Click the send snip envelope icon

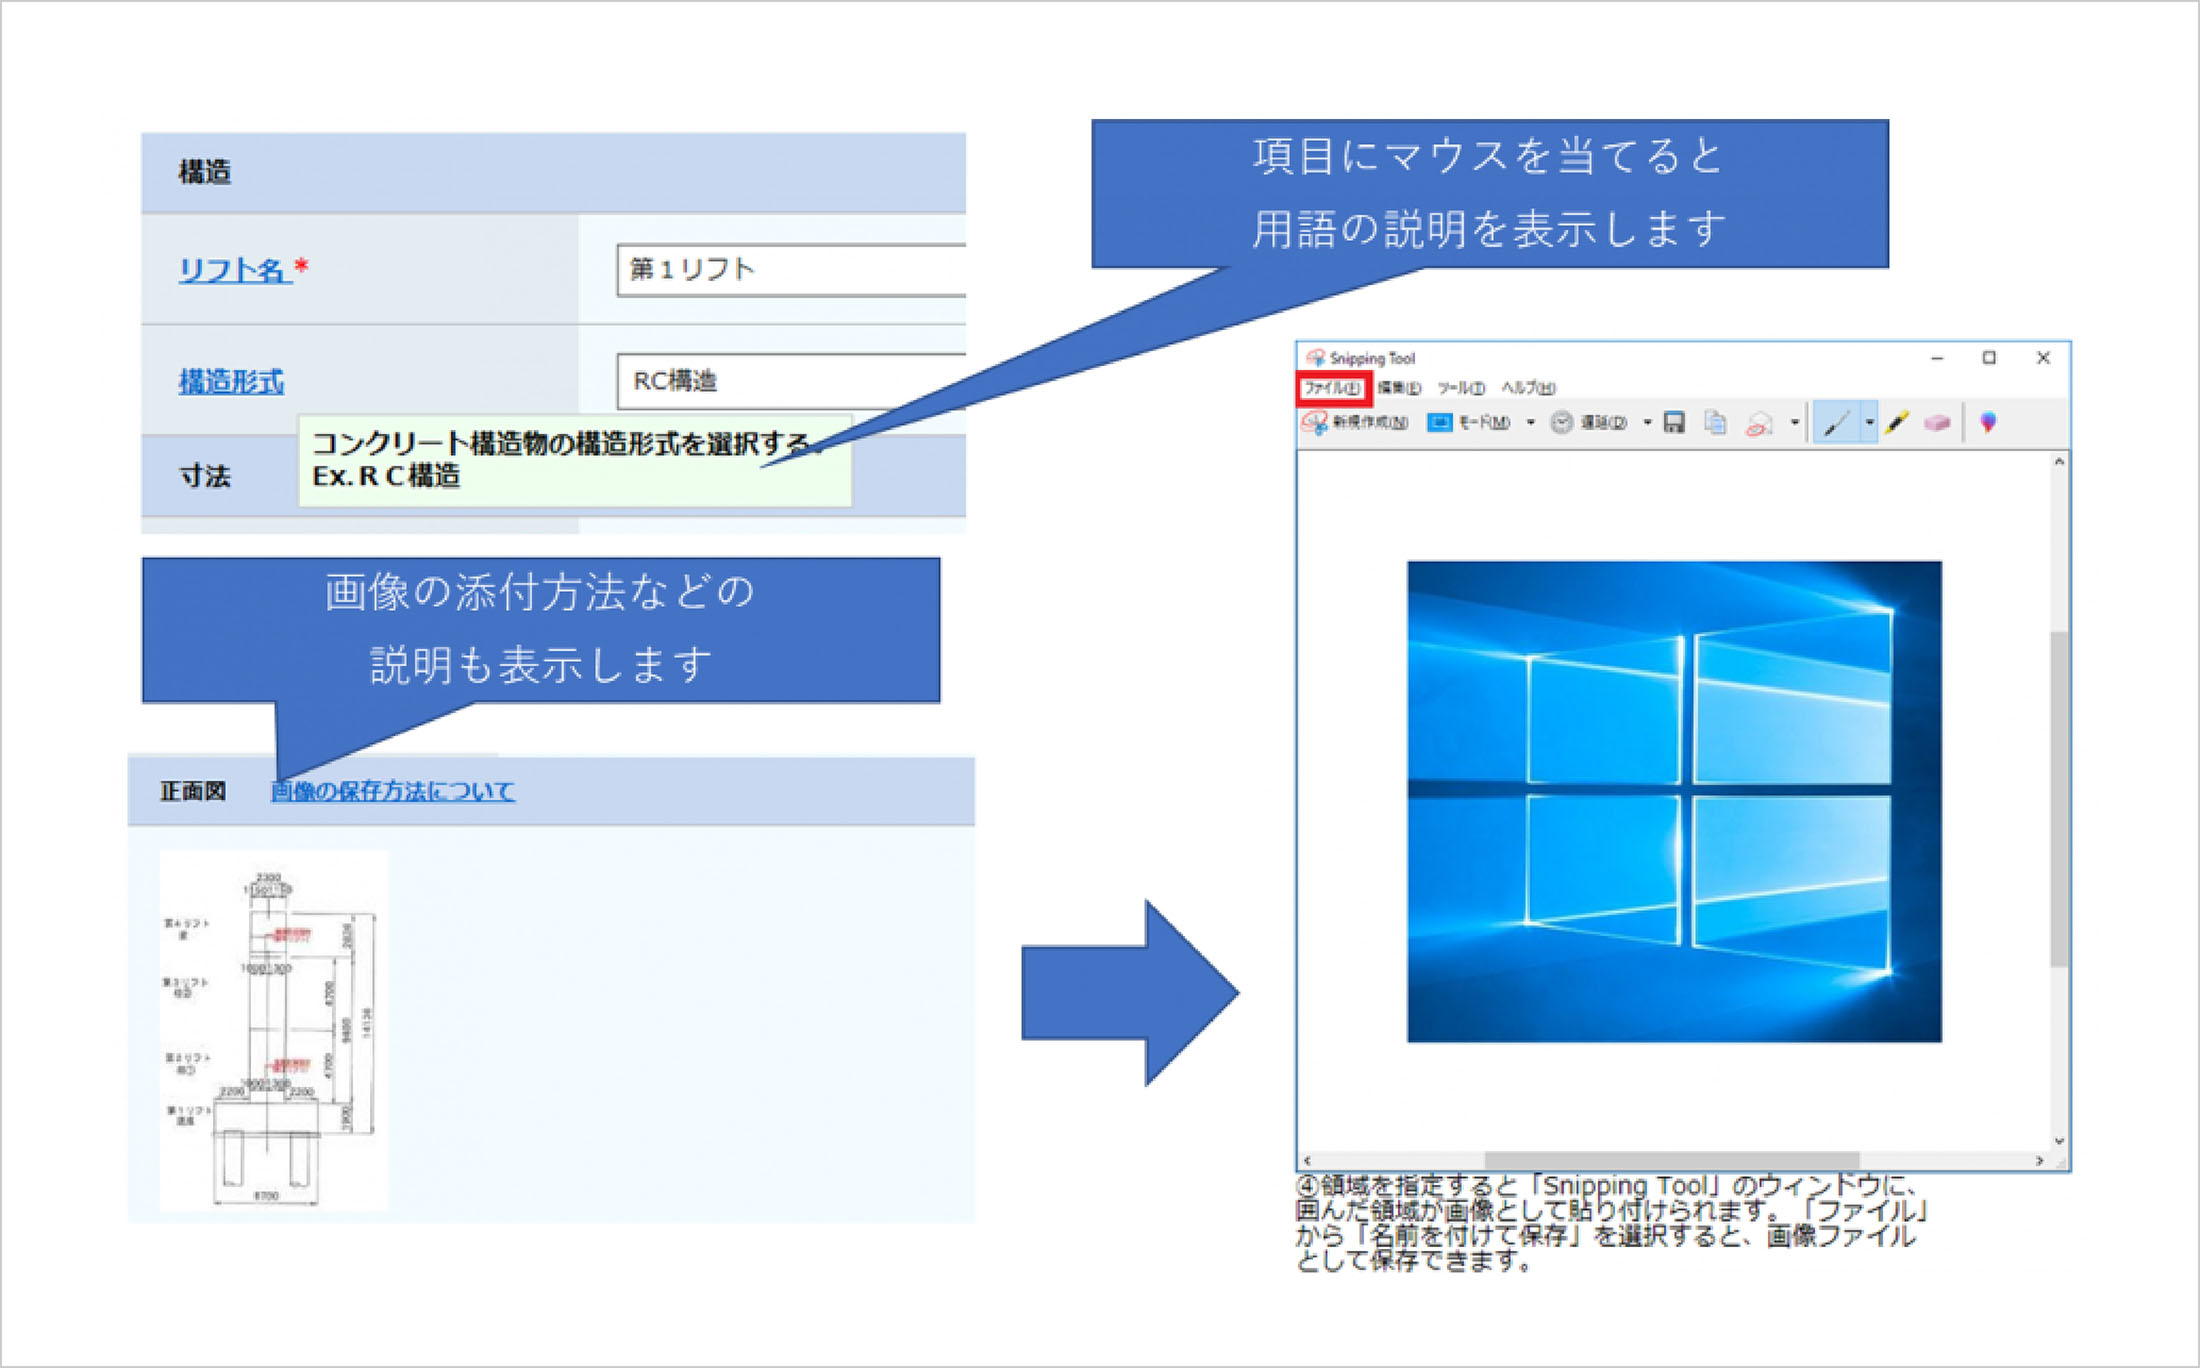click(x=1759, y=424)
